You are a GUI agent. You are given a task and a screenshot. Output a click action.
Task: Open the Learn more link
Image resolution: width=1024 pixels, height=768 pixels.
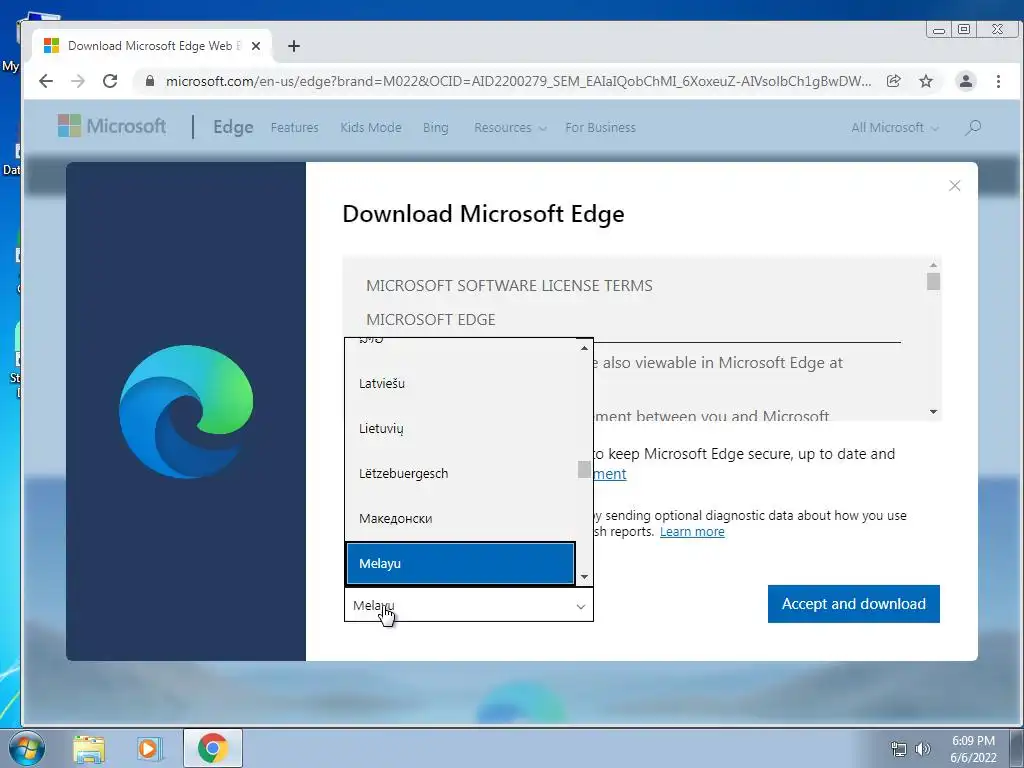pyautogui.click(x=692, y=532)
